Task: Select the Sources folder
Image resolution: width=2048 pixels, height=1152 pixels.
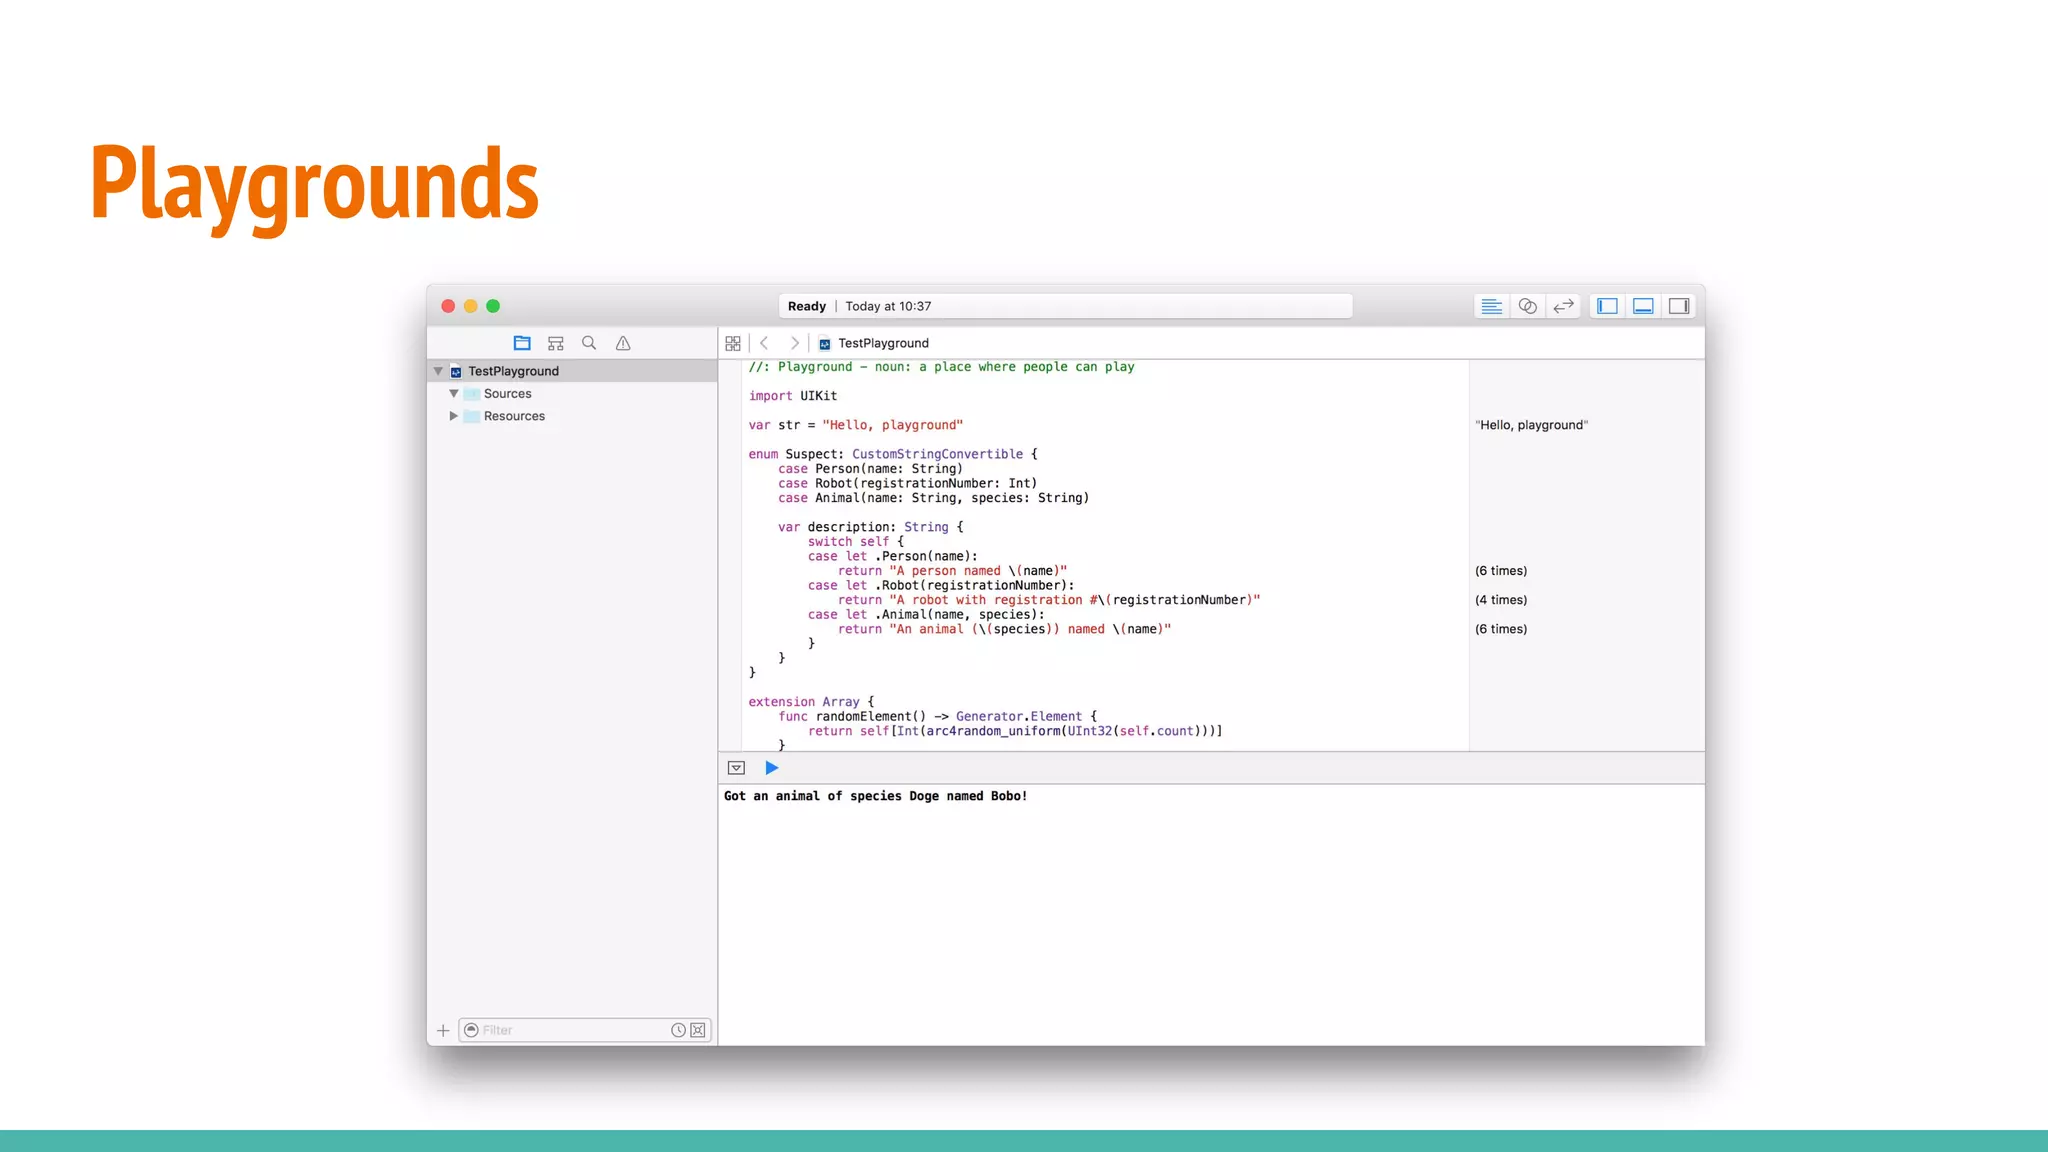Action: tap(507, 394)
